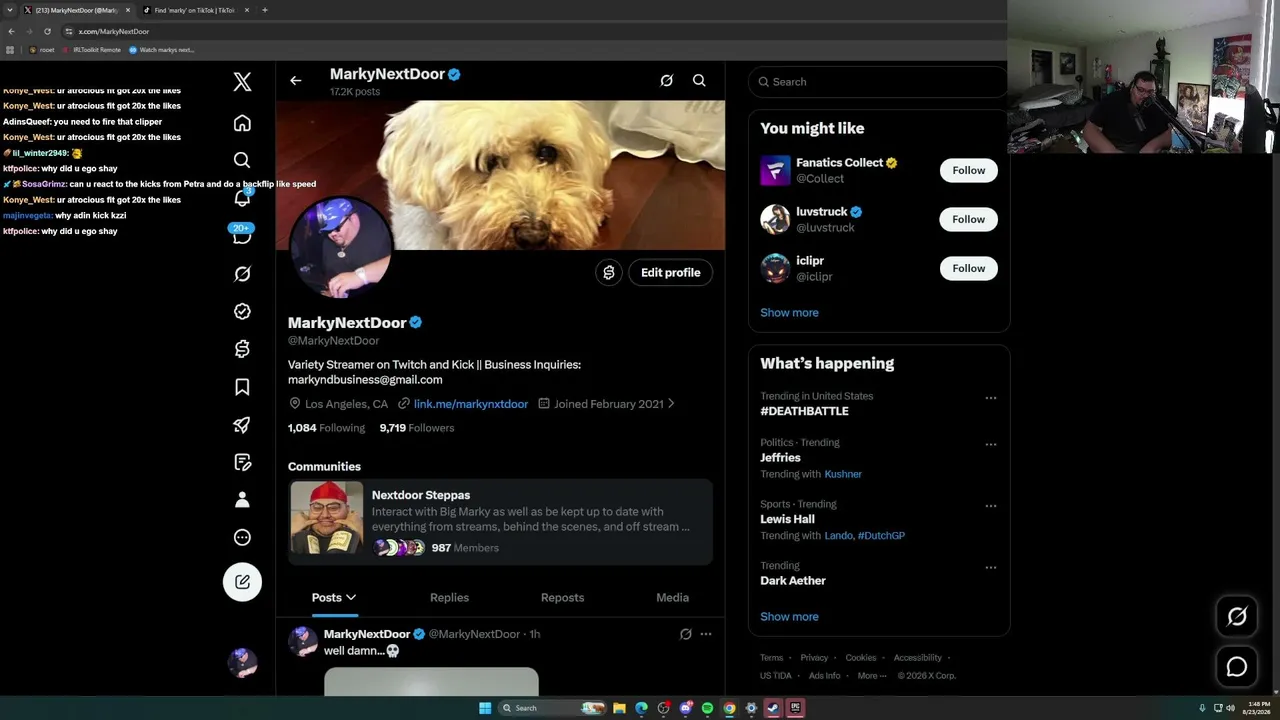Viewport: 1280px width, 720px height.
Task: Reload the current page
Action: 47,31
